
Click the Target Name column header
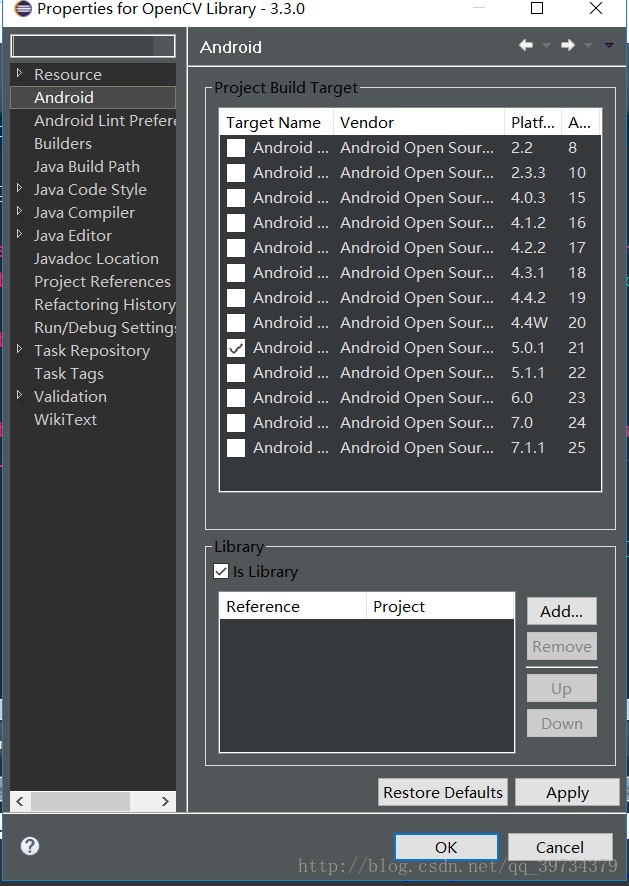(x=276, y=123)
